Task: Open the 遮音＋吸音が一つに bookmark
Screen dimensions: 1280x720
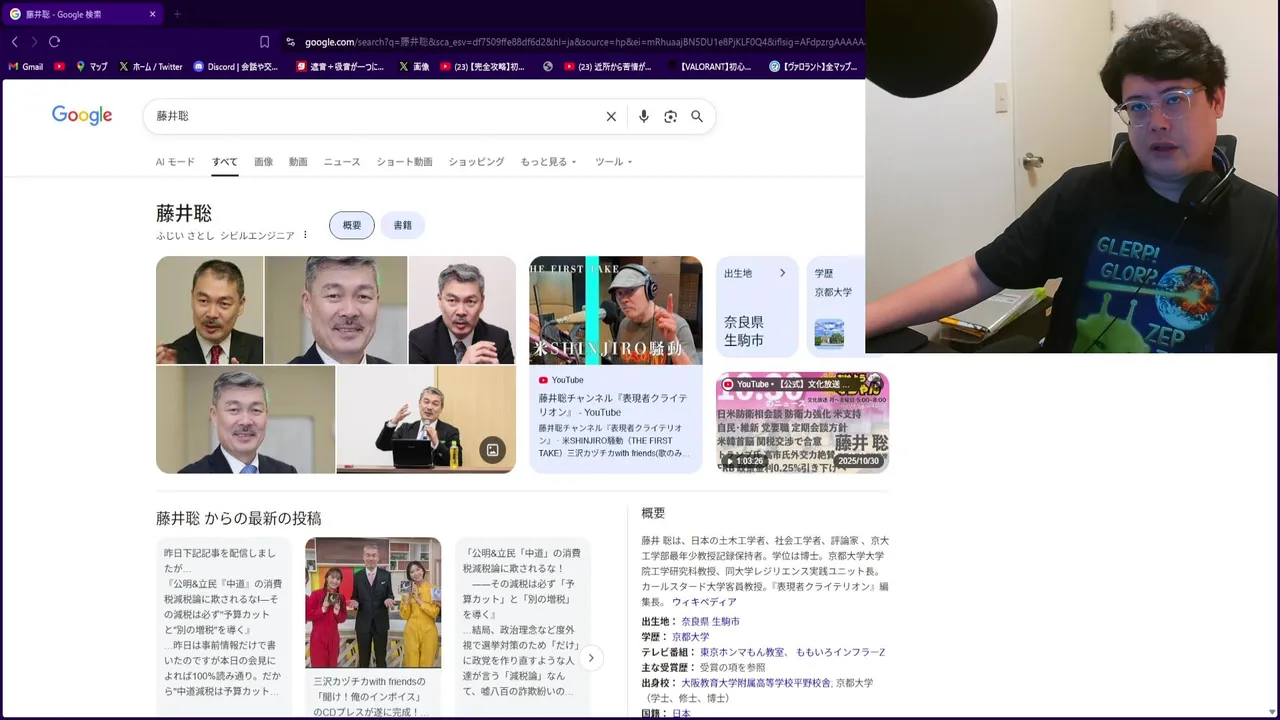Action: 340,67
